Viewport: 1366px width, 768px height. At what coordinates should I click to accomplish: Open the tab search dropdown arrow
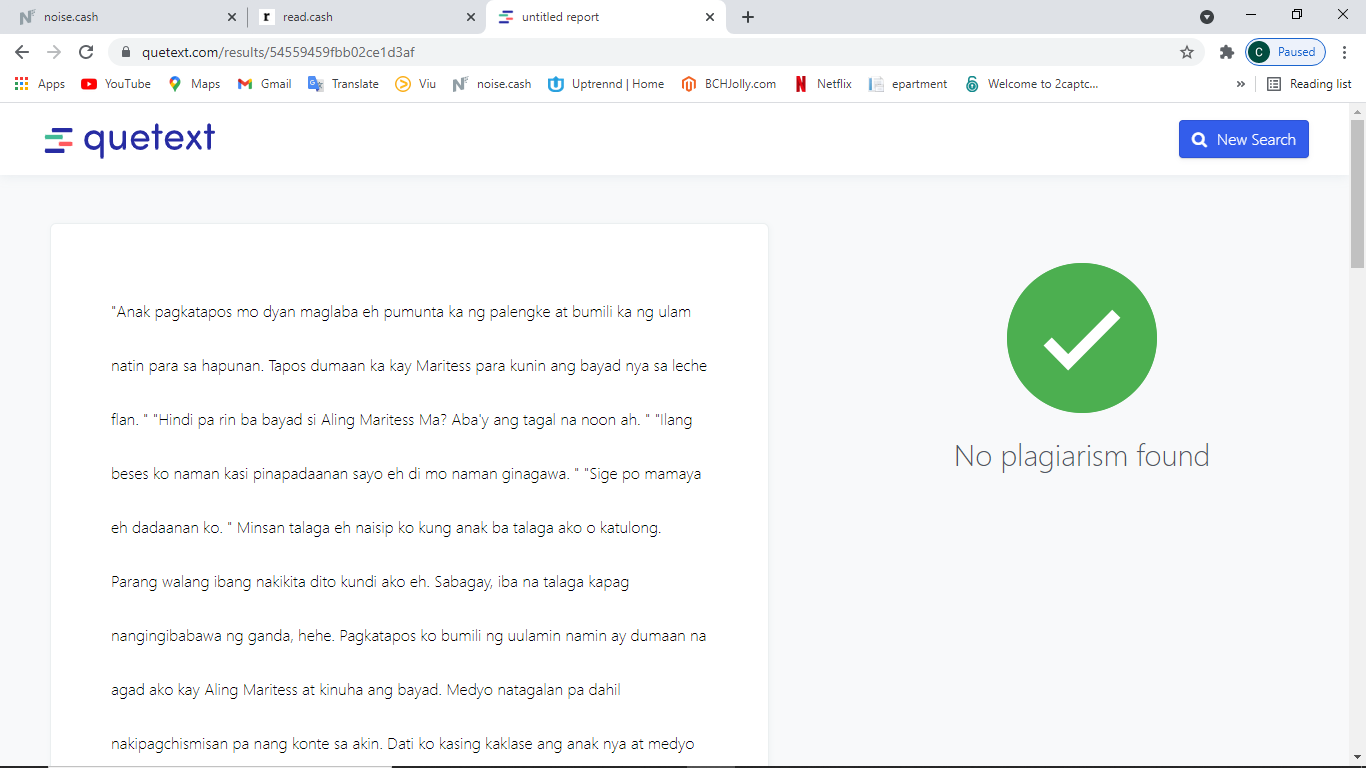coord(1207,16)
